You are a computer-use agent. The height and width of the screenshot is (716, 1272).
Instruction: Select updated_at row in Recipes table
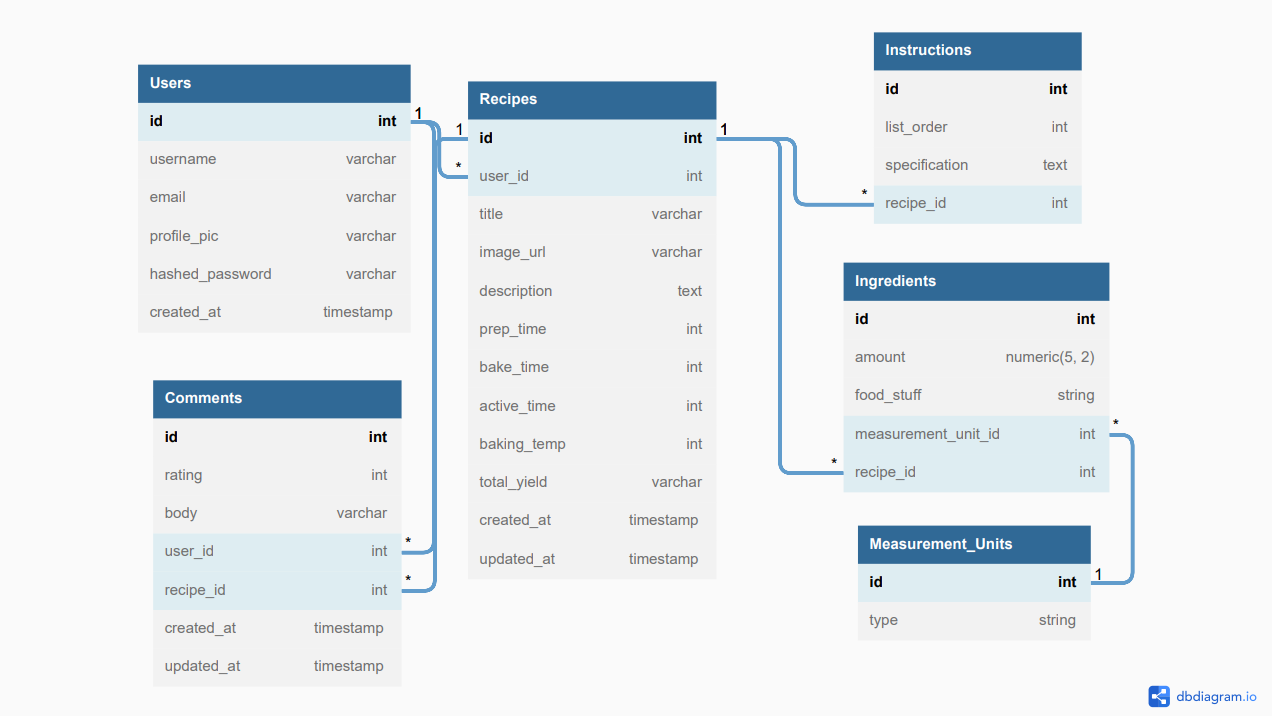[x=592, y=559]
